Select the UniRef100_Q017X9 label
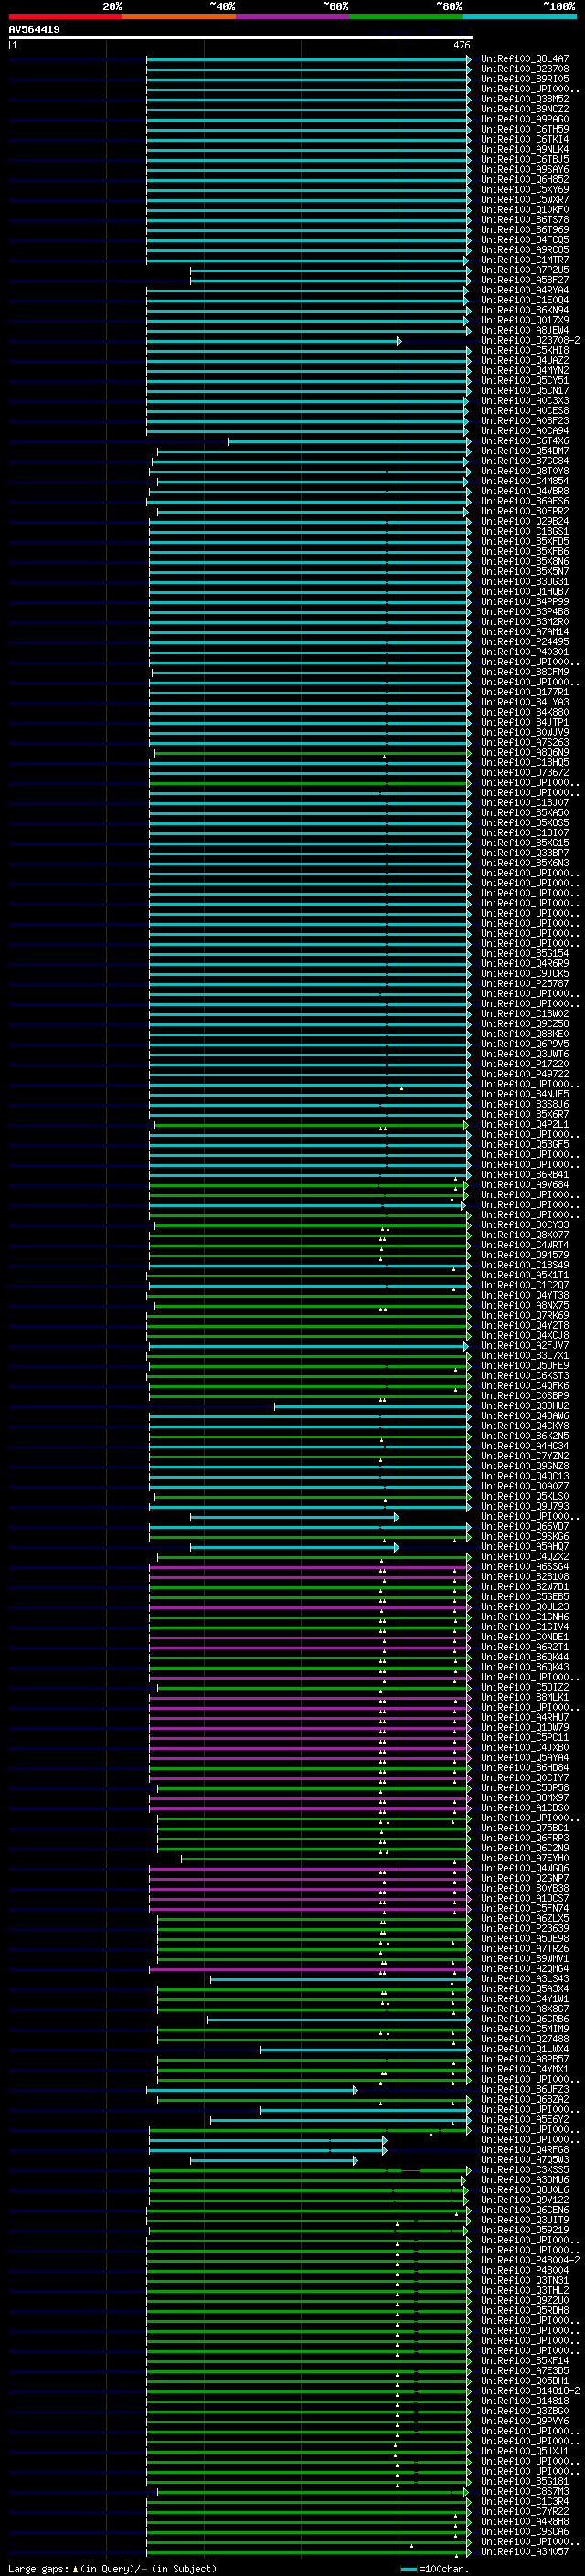This screenshot has width=585, height=2576. [x=524, y=320]
